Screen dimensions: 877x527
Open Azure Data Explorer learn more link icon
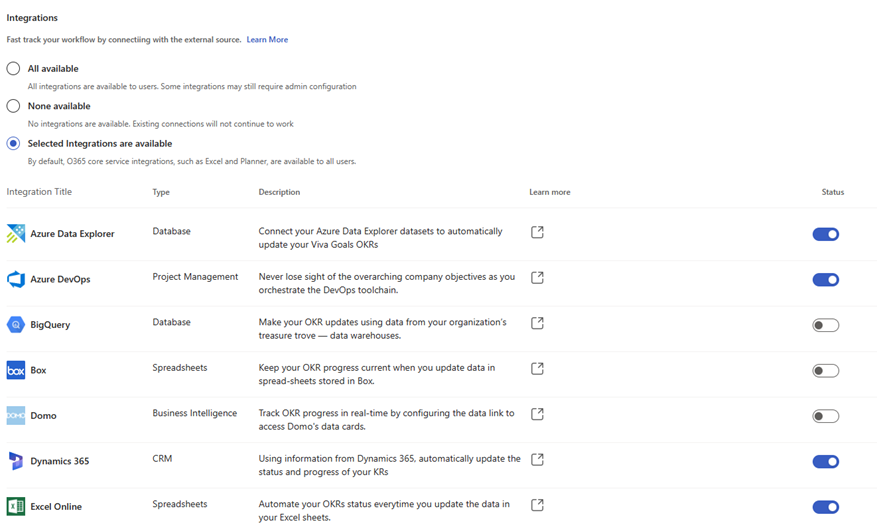pyautogui.click(x=537, y=232)
